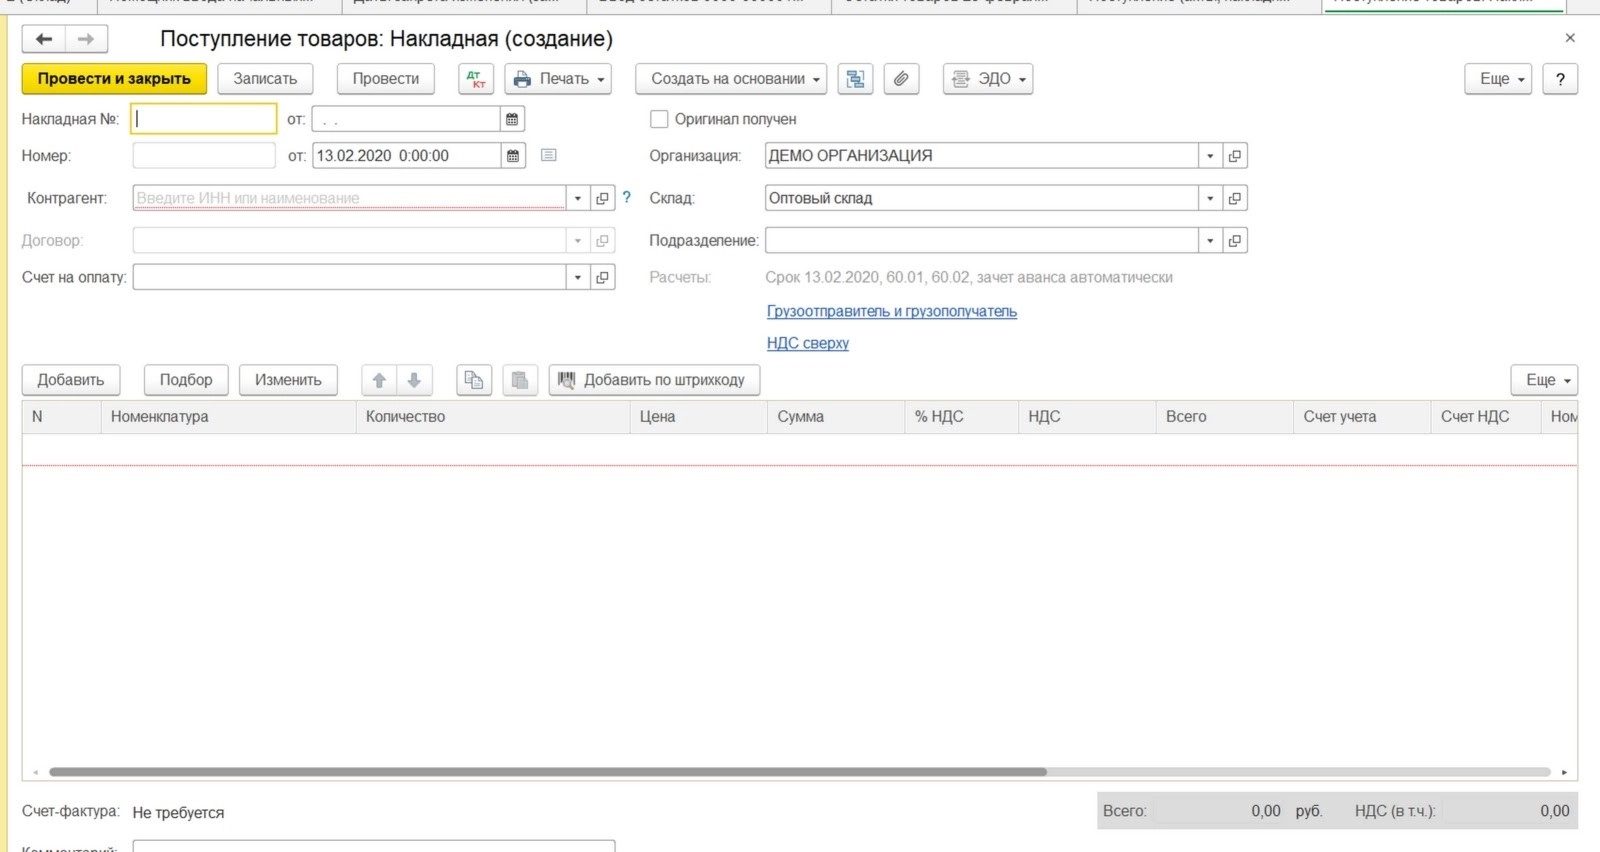Viewport: 1600px width, 852px height.
Task: Expand the disabled Договор dropdown arrow
Action: coord(577,240)
